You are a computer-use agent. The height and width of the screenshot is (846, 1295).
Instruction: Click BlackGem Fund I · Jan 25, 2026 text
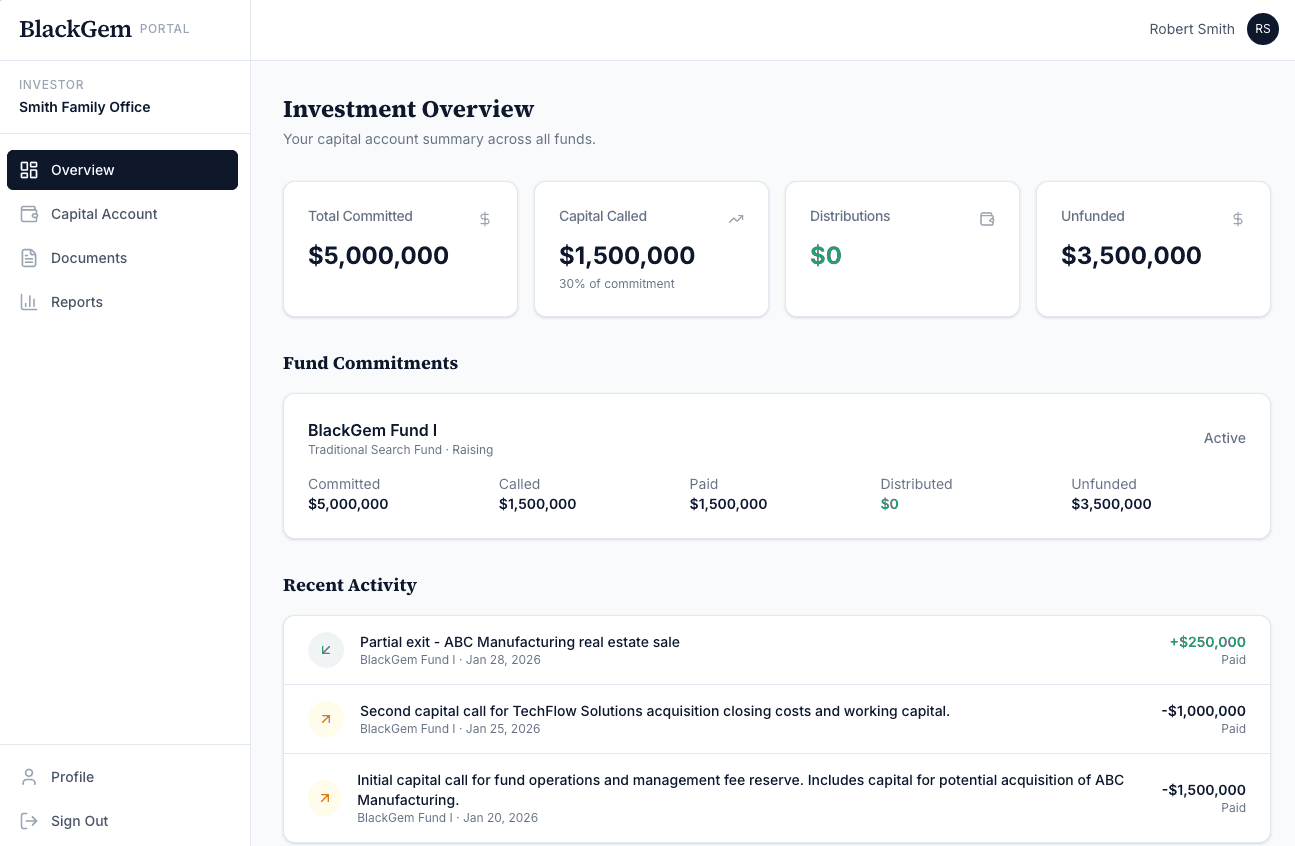point(450,729)
